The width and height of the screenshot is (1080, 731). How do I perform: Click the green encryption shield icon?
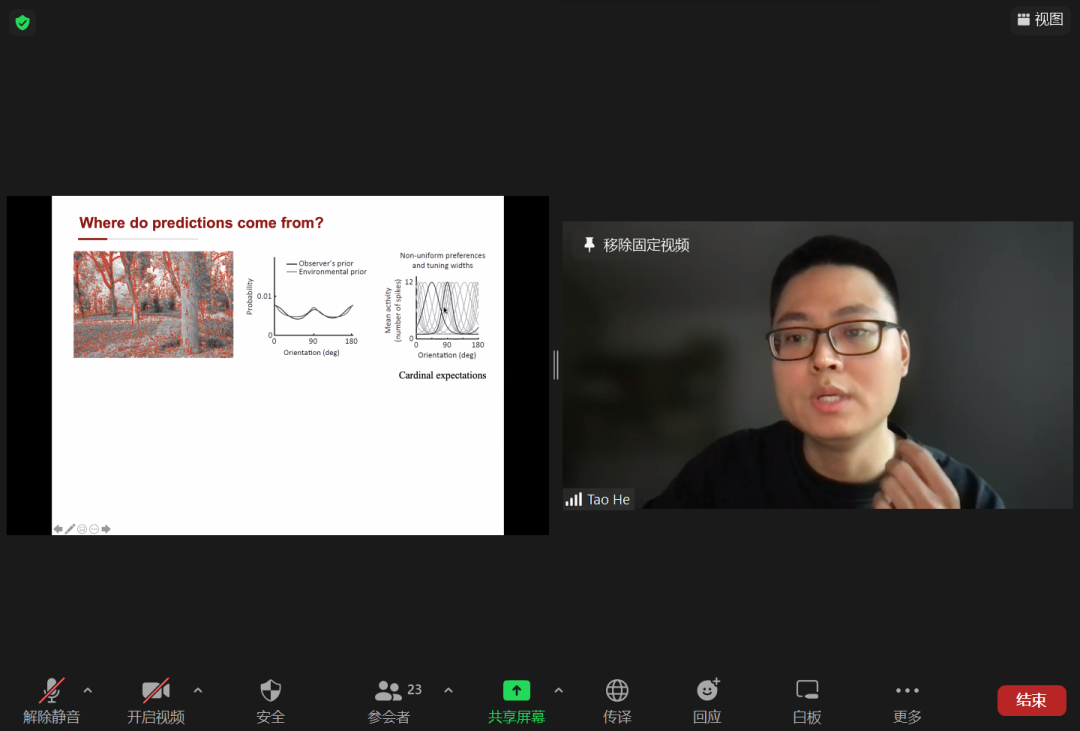22,22
